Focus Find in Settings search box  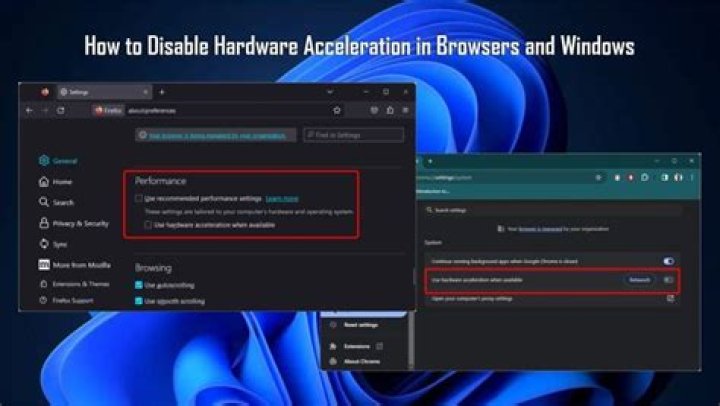pos(354,135)
